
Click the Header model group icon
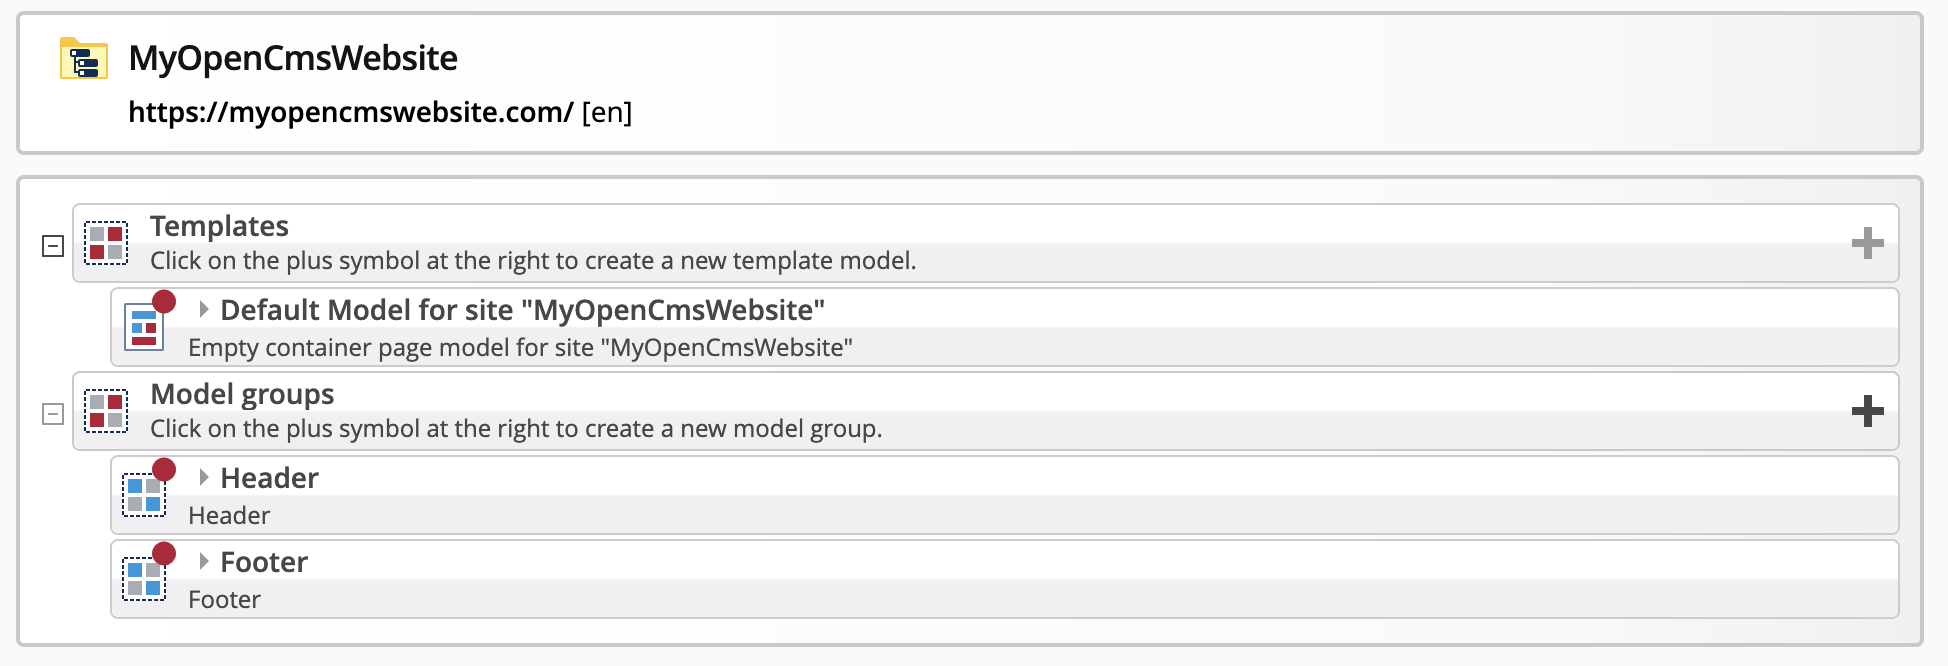click(145, 494)
